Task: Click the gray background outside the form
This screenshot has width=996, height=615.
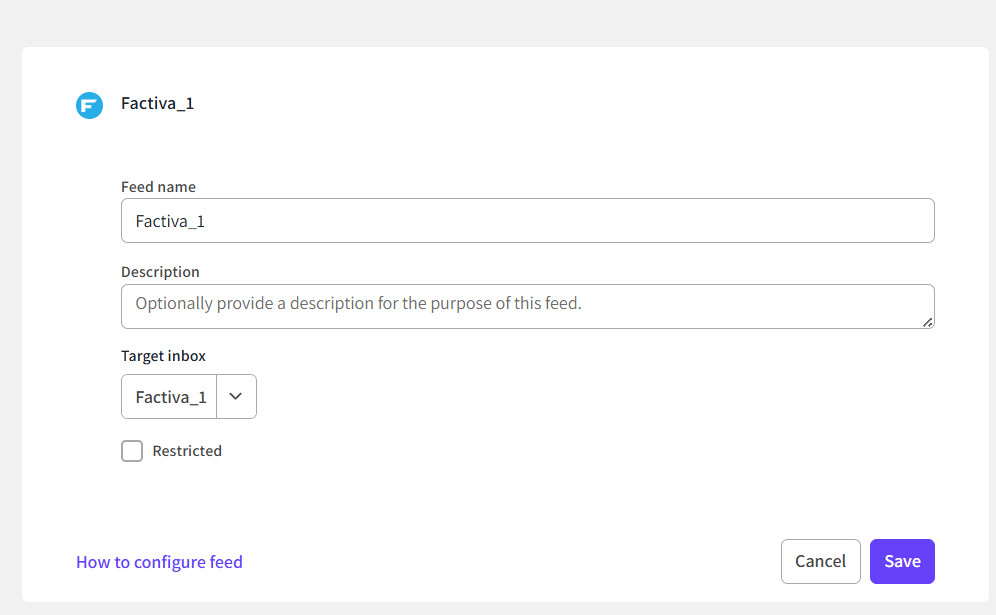Action: (x=500, y=22)
